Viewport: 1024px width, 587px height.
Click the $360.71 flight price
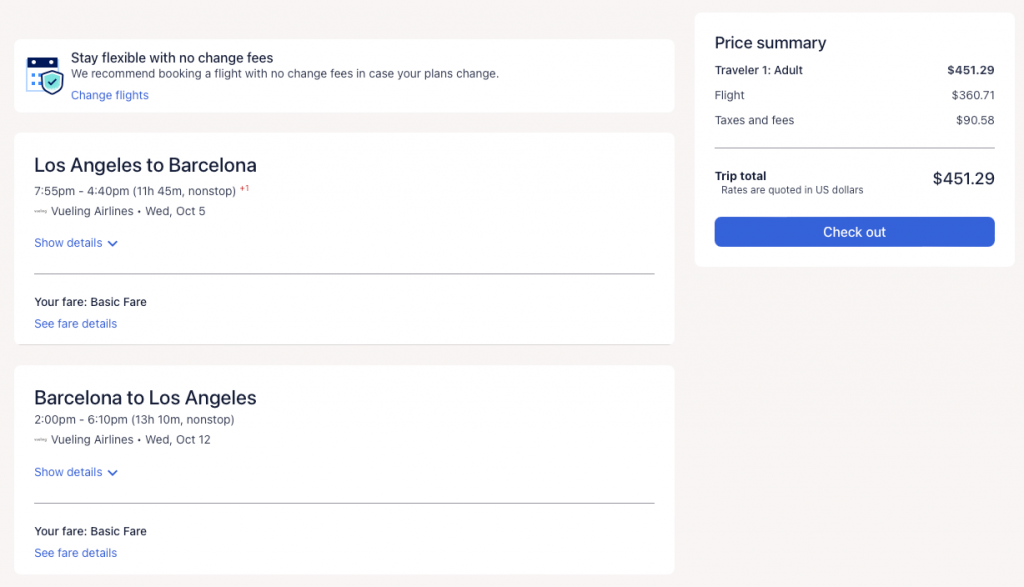[x=973, y=96]
